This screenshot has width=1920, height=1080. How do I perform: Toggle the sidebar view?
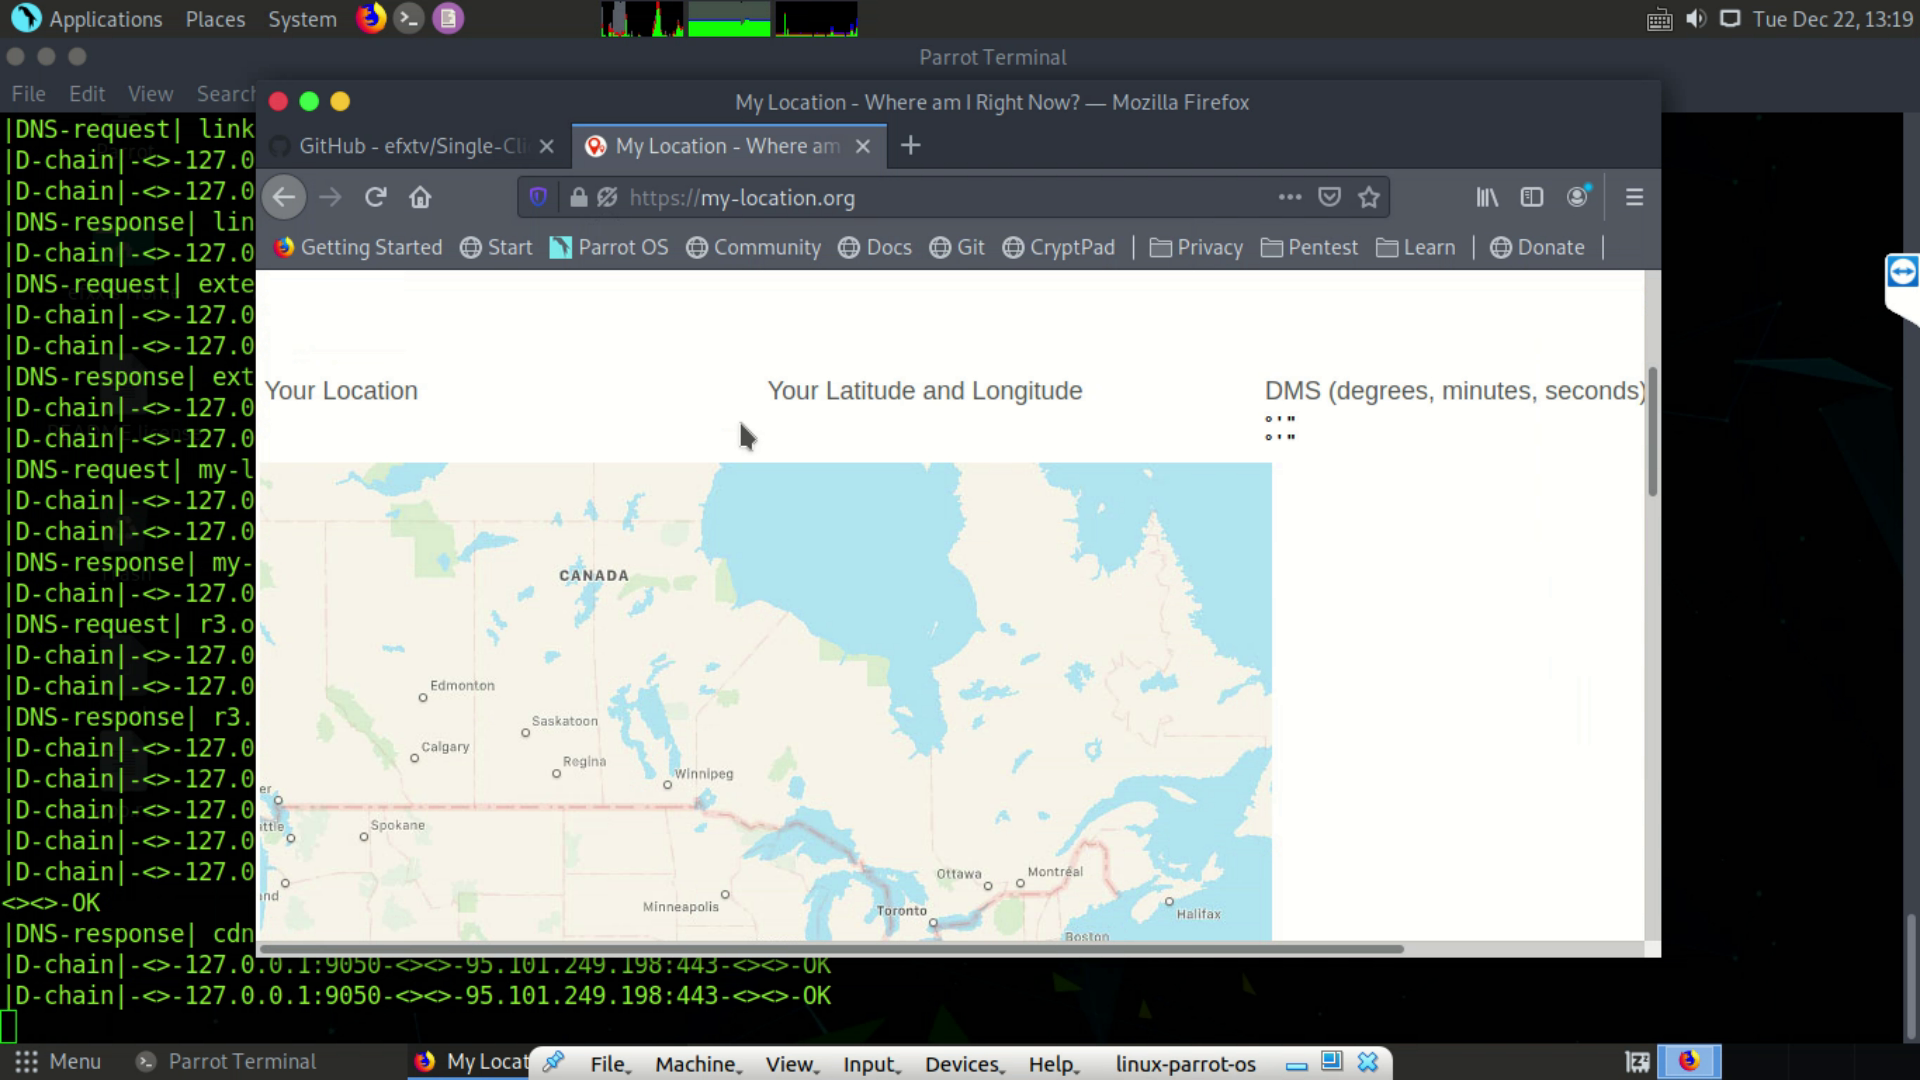point(1531,197)
